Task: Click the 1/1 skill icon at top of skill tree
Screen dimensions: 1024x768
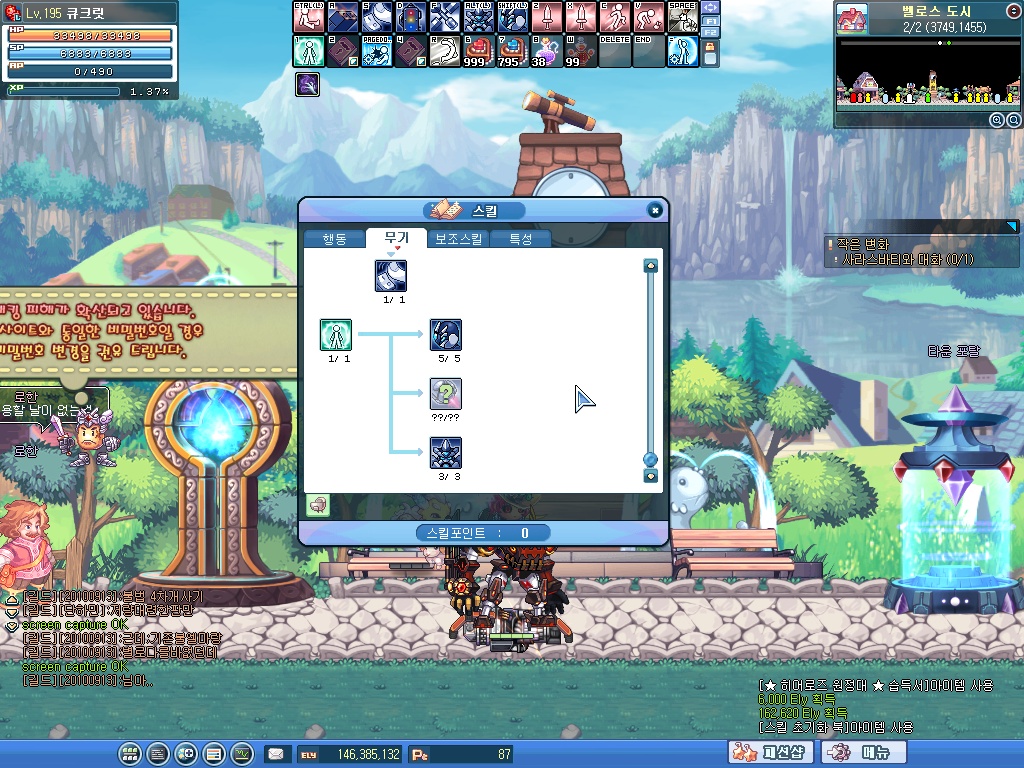Action: [x=391, y=276]
